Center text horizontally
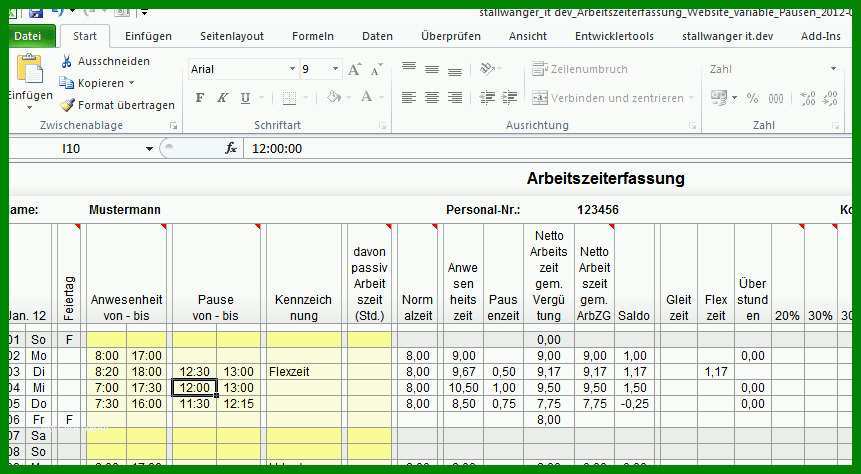This screenshot has height=474, width=861. pos(432,98)
